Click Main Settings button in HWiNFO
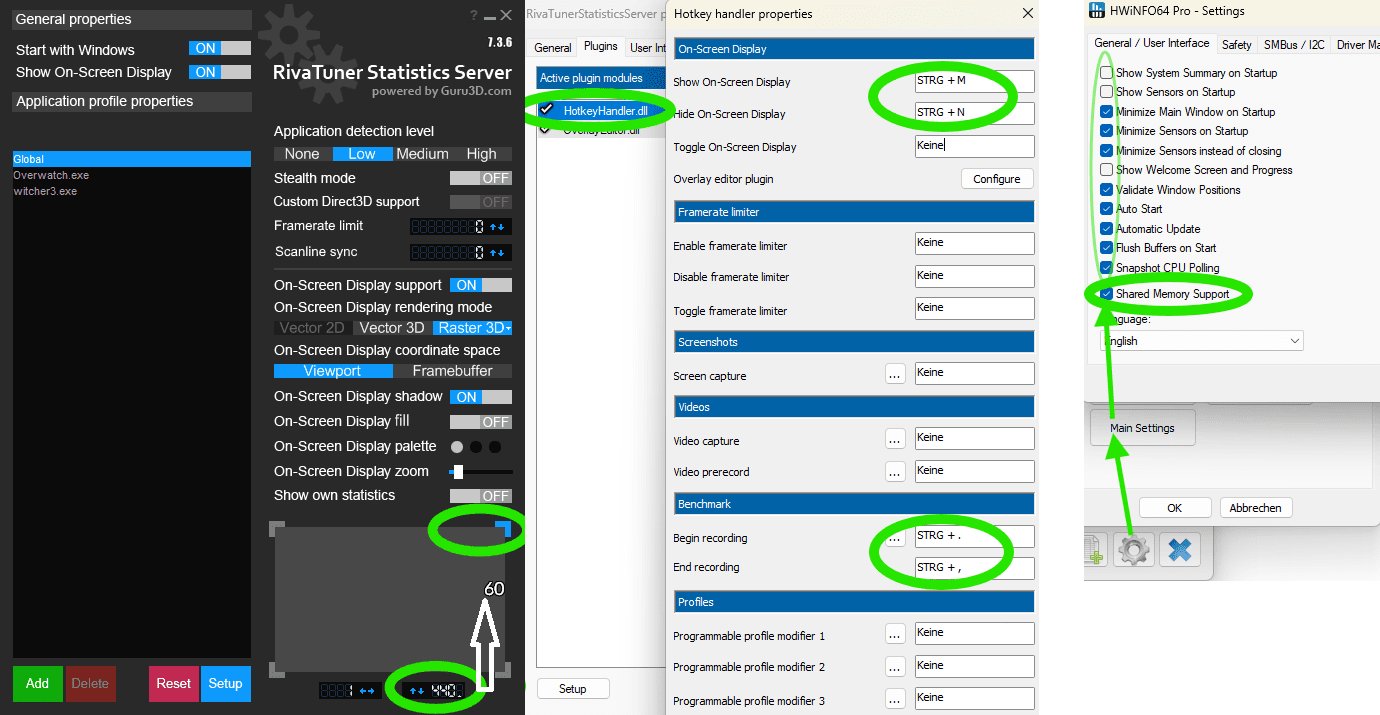This screenshot has height=715, width=1380. pyautogui.click(x=1142, y=428)
